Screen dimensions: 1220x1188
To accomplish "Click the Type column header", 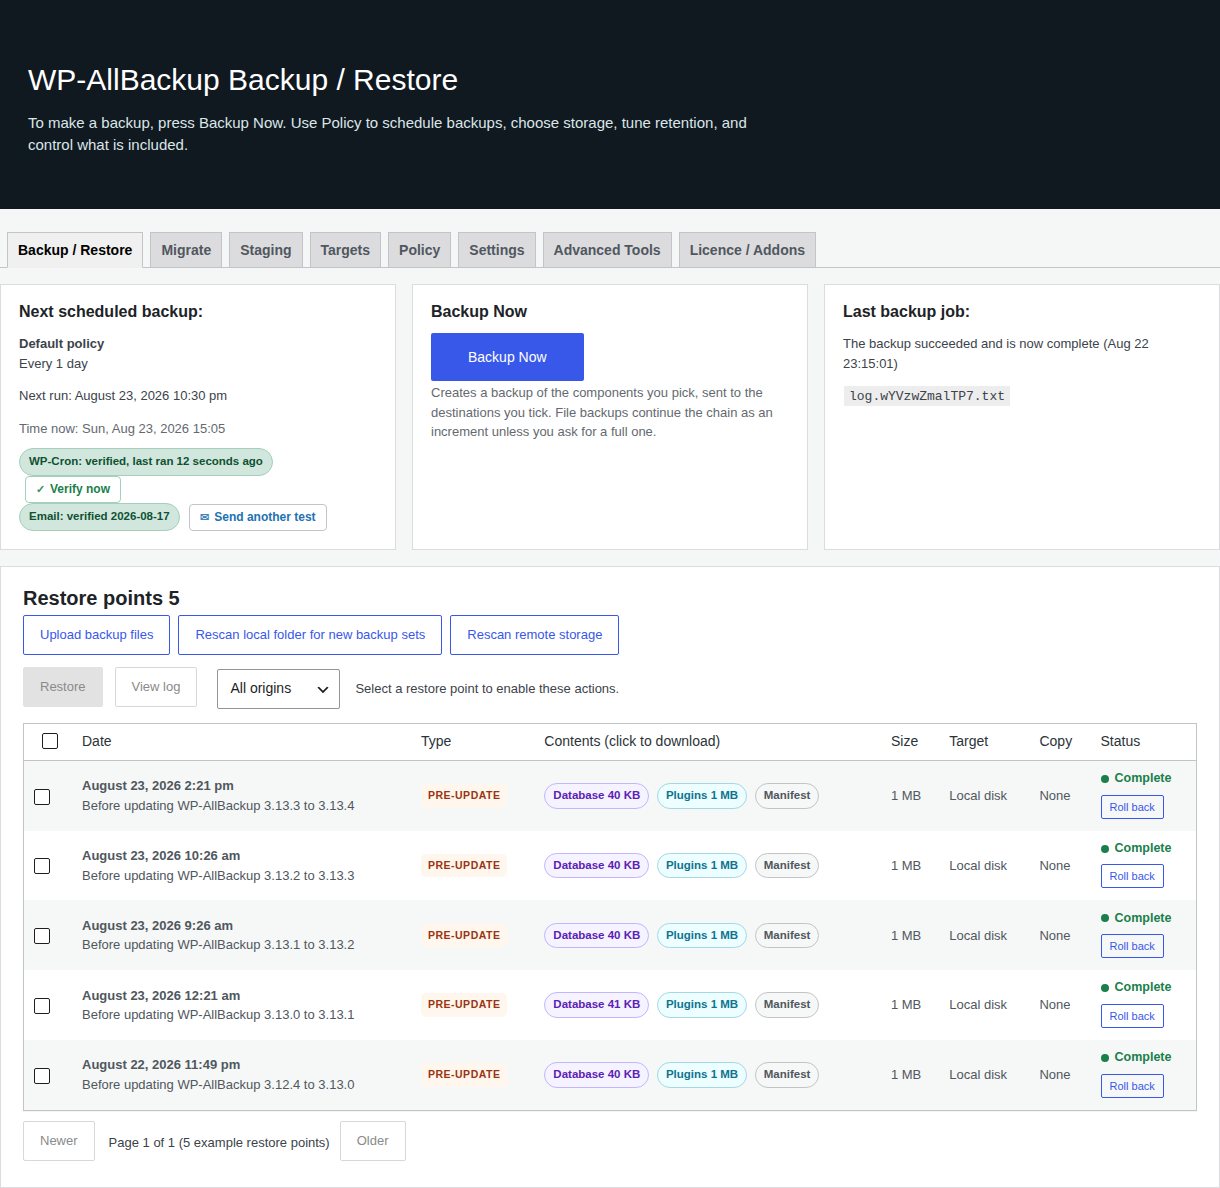I will (x=436, y=741).
